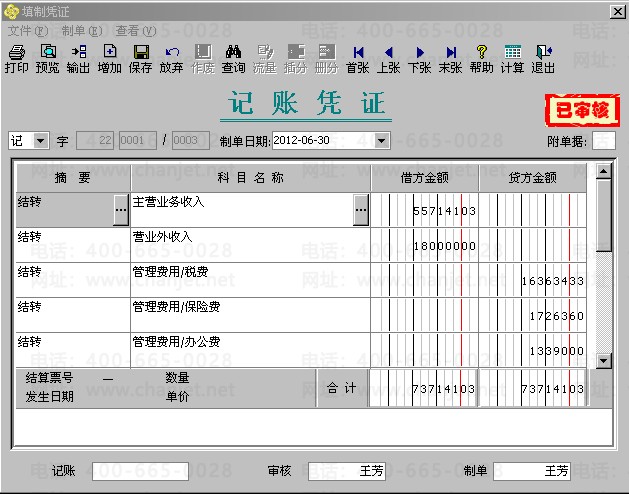Open the 文件 menu
This screenshot has height=494, width=629.
pyautogui.click(x=20, y=31)
